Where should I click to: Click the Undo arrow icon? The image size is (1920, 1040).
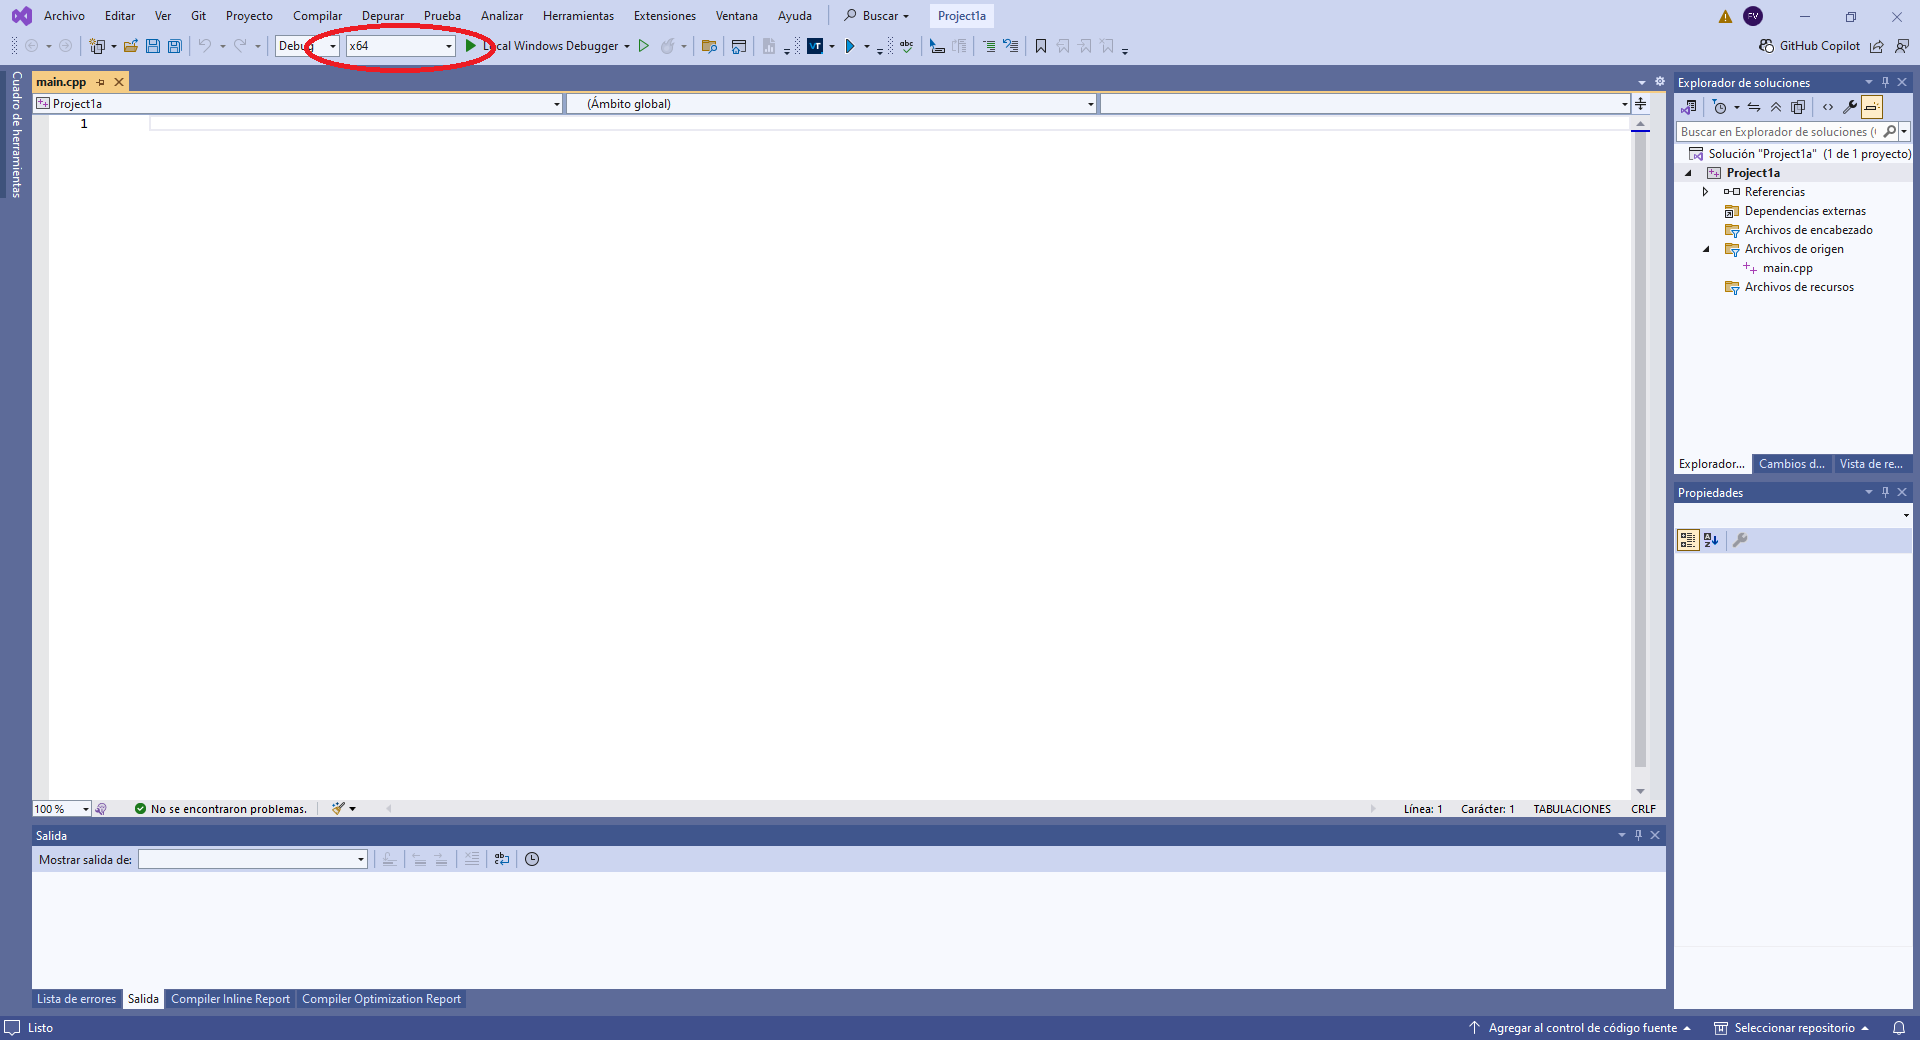(x=205, y=46)
